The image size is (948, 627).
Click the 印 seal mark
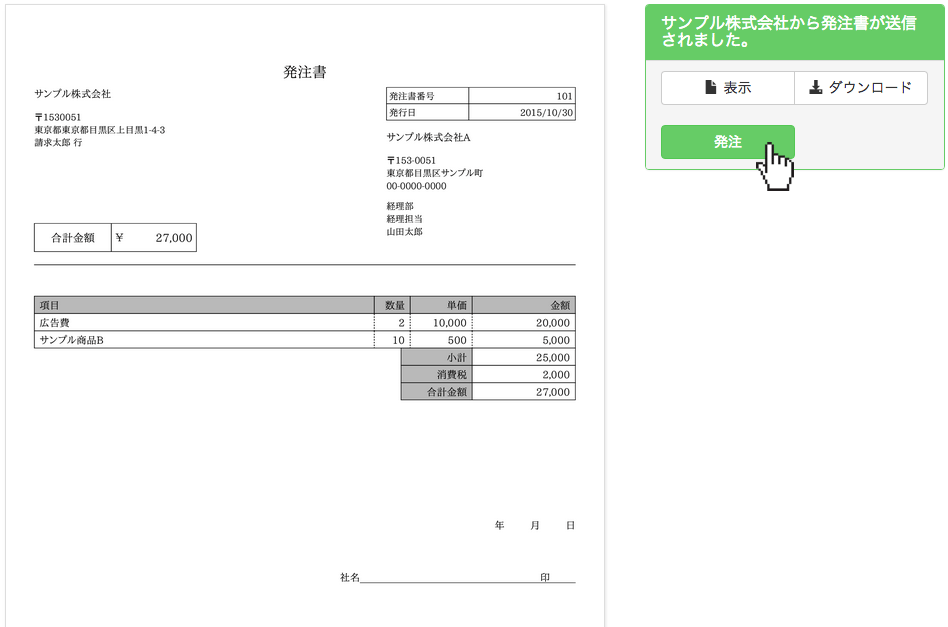545,577
